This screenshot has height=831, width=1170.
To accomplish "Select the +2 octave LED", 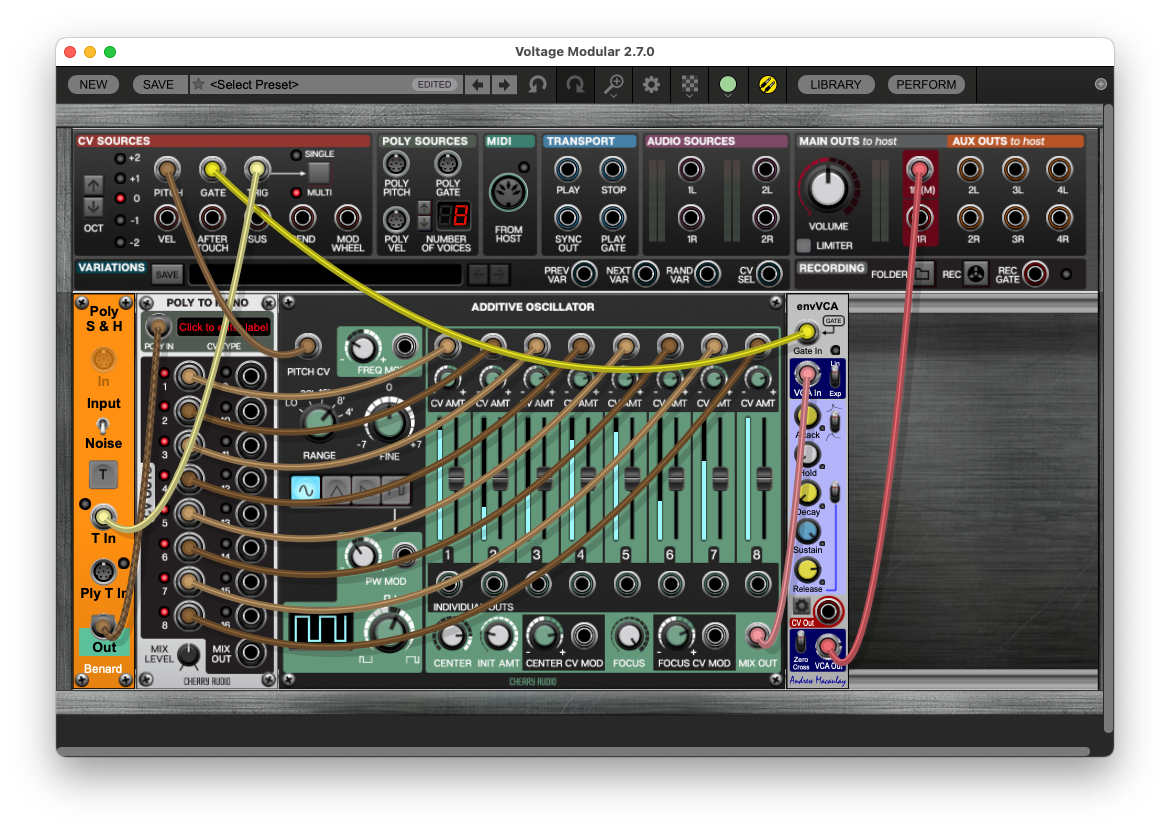I will coord(119,158).
